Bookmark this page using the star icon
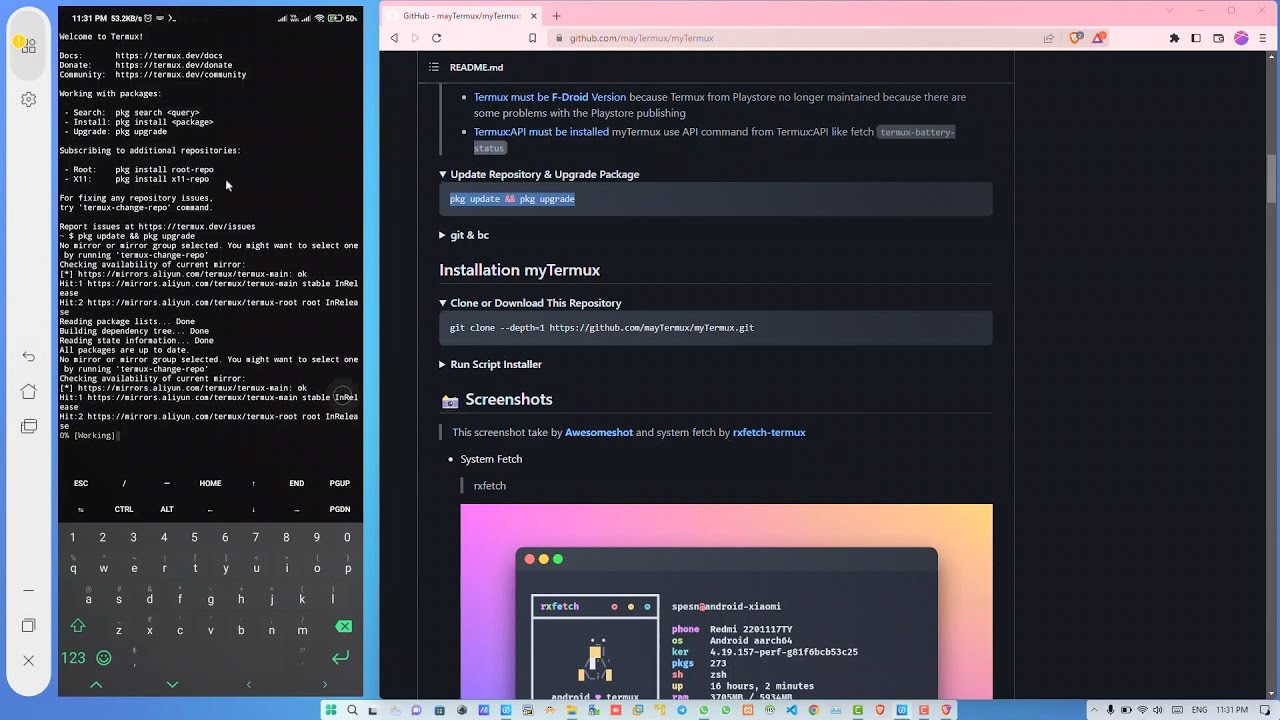 point(532,38)
